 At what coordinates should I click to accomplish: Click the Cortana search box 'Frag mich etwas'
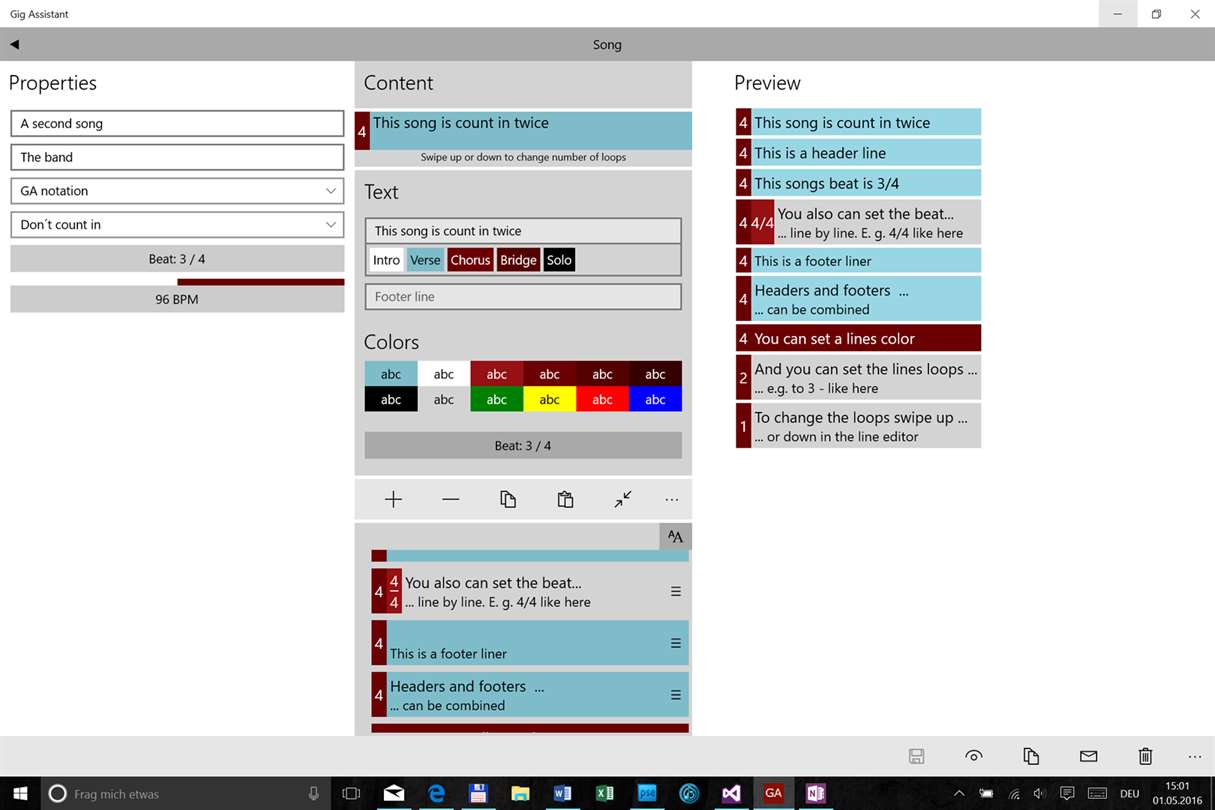(186, 793)
